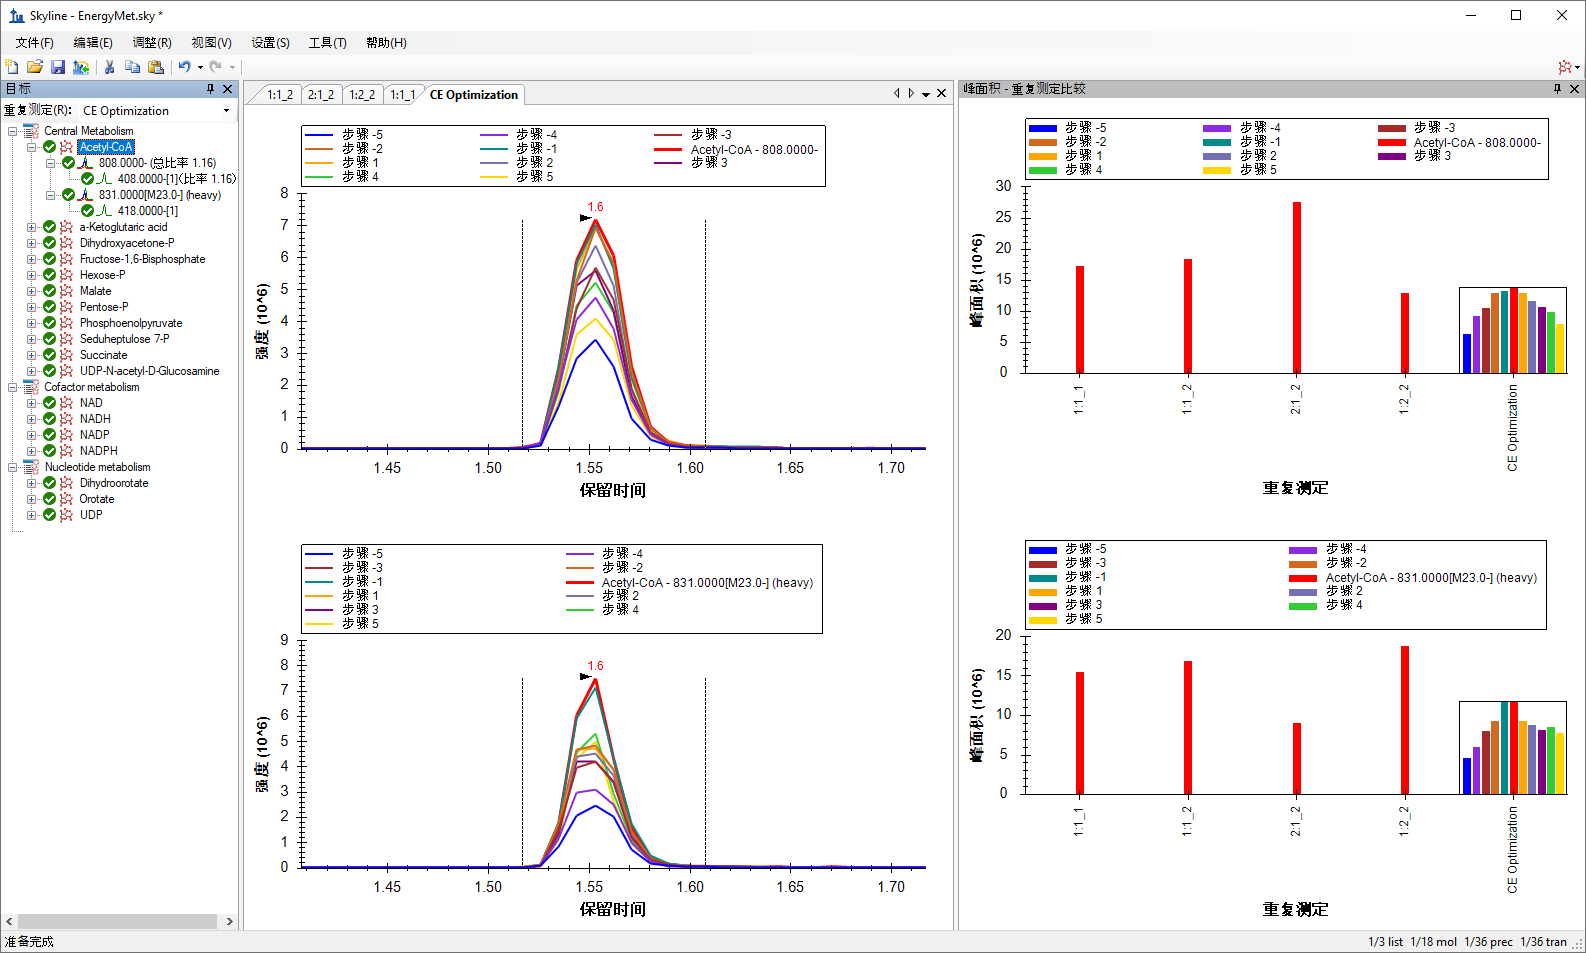Screen dimensions: 1586x953
Task: Pin the 目标 targets panel
Action: (x=211, y=89)
